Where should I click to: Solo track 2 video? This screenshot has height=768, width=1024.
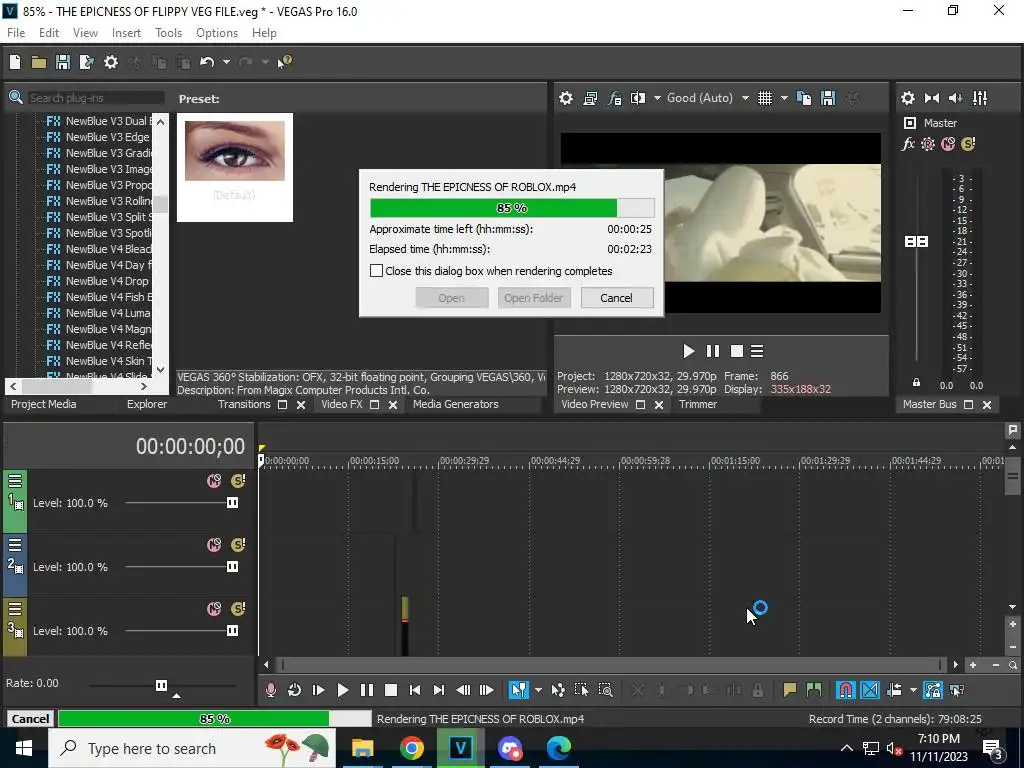tap(238, 545)
